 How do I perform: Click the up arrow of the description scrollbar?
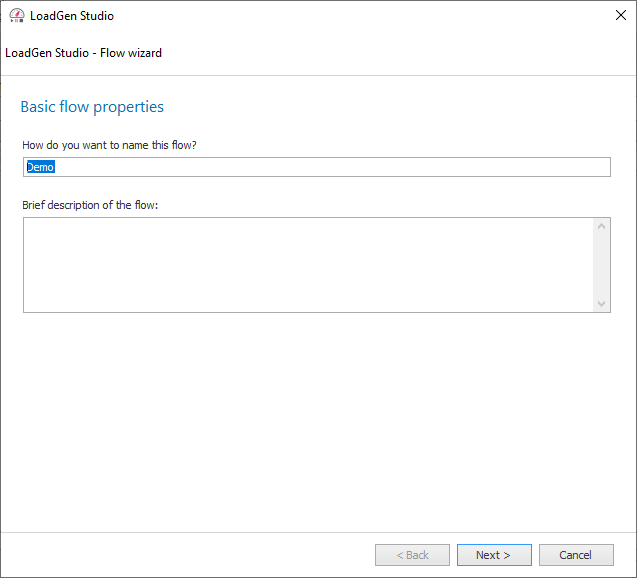(602, 226)
